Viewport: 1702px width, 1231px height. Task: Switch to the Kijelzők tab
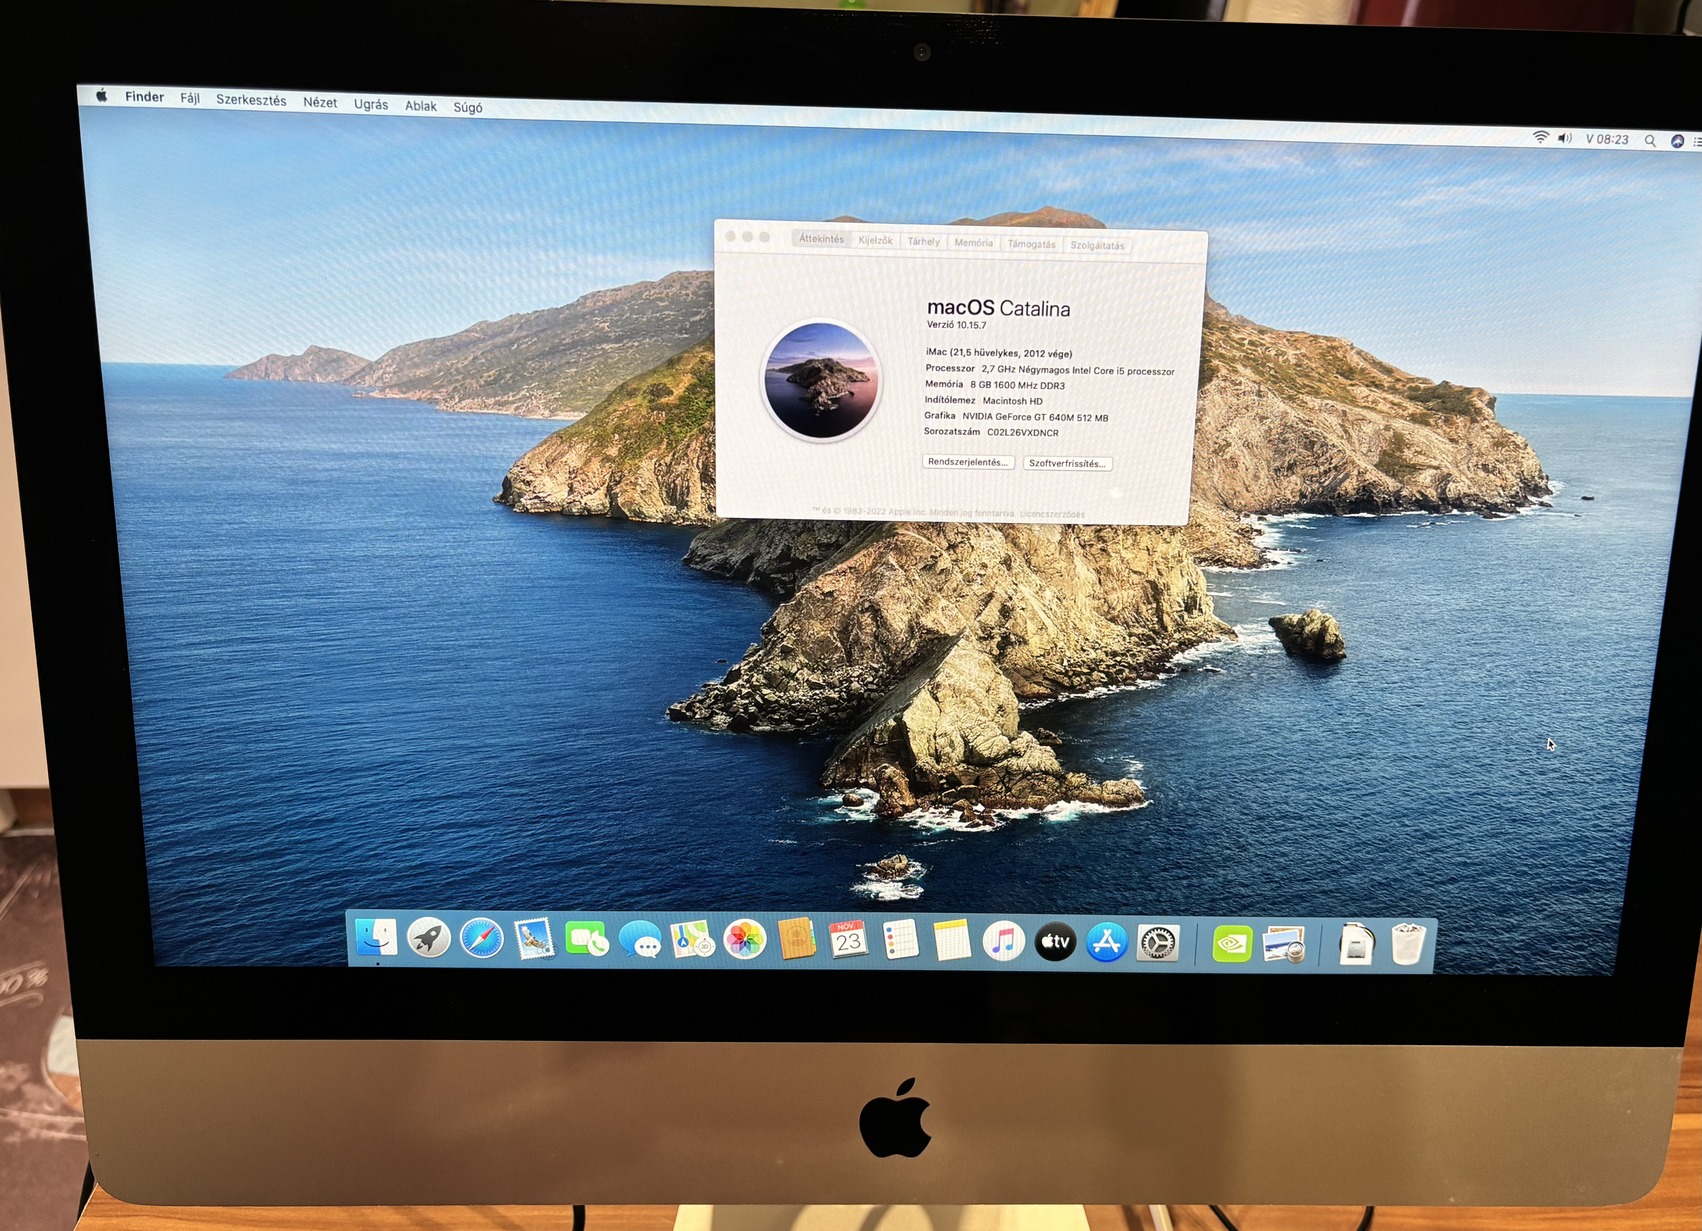(875, 240)
